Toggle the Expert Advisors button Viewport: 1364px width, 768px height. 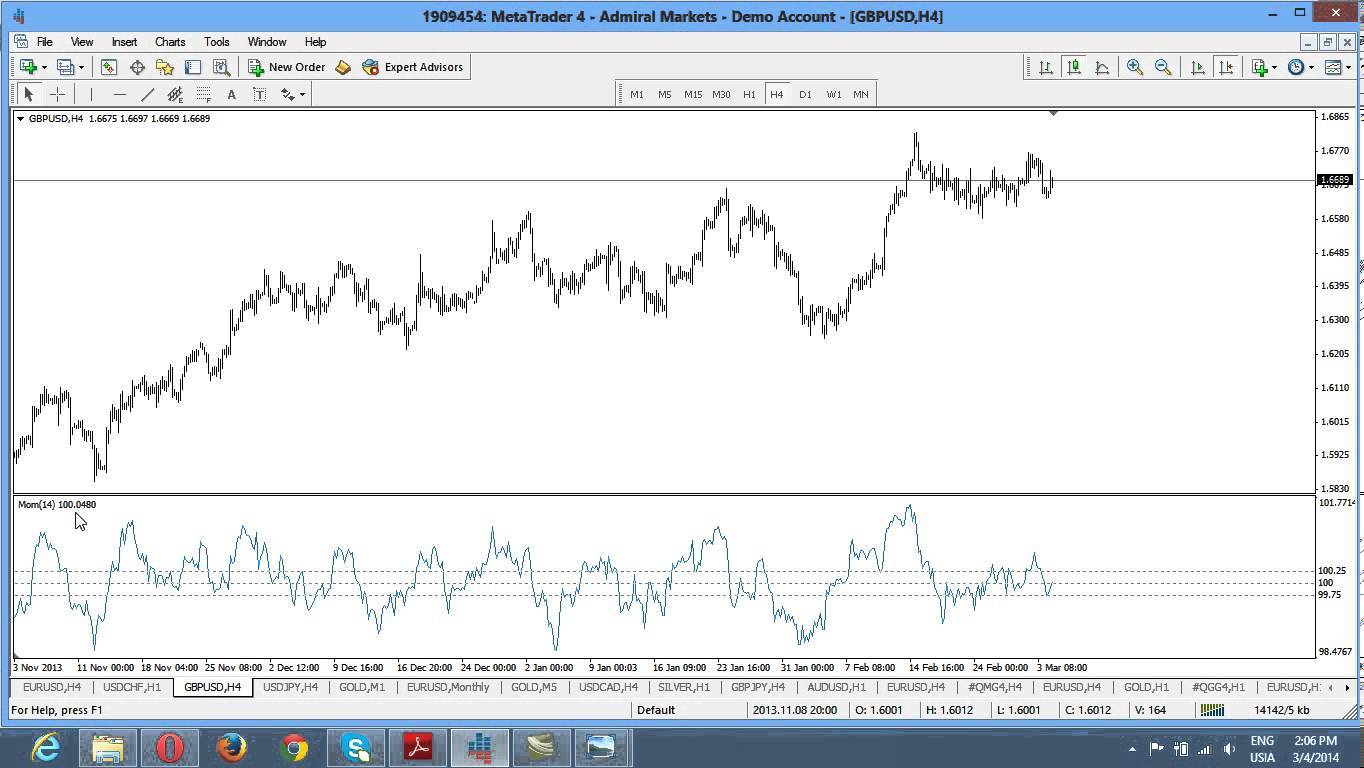pos(413,67)
